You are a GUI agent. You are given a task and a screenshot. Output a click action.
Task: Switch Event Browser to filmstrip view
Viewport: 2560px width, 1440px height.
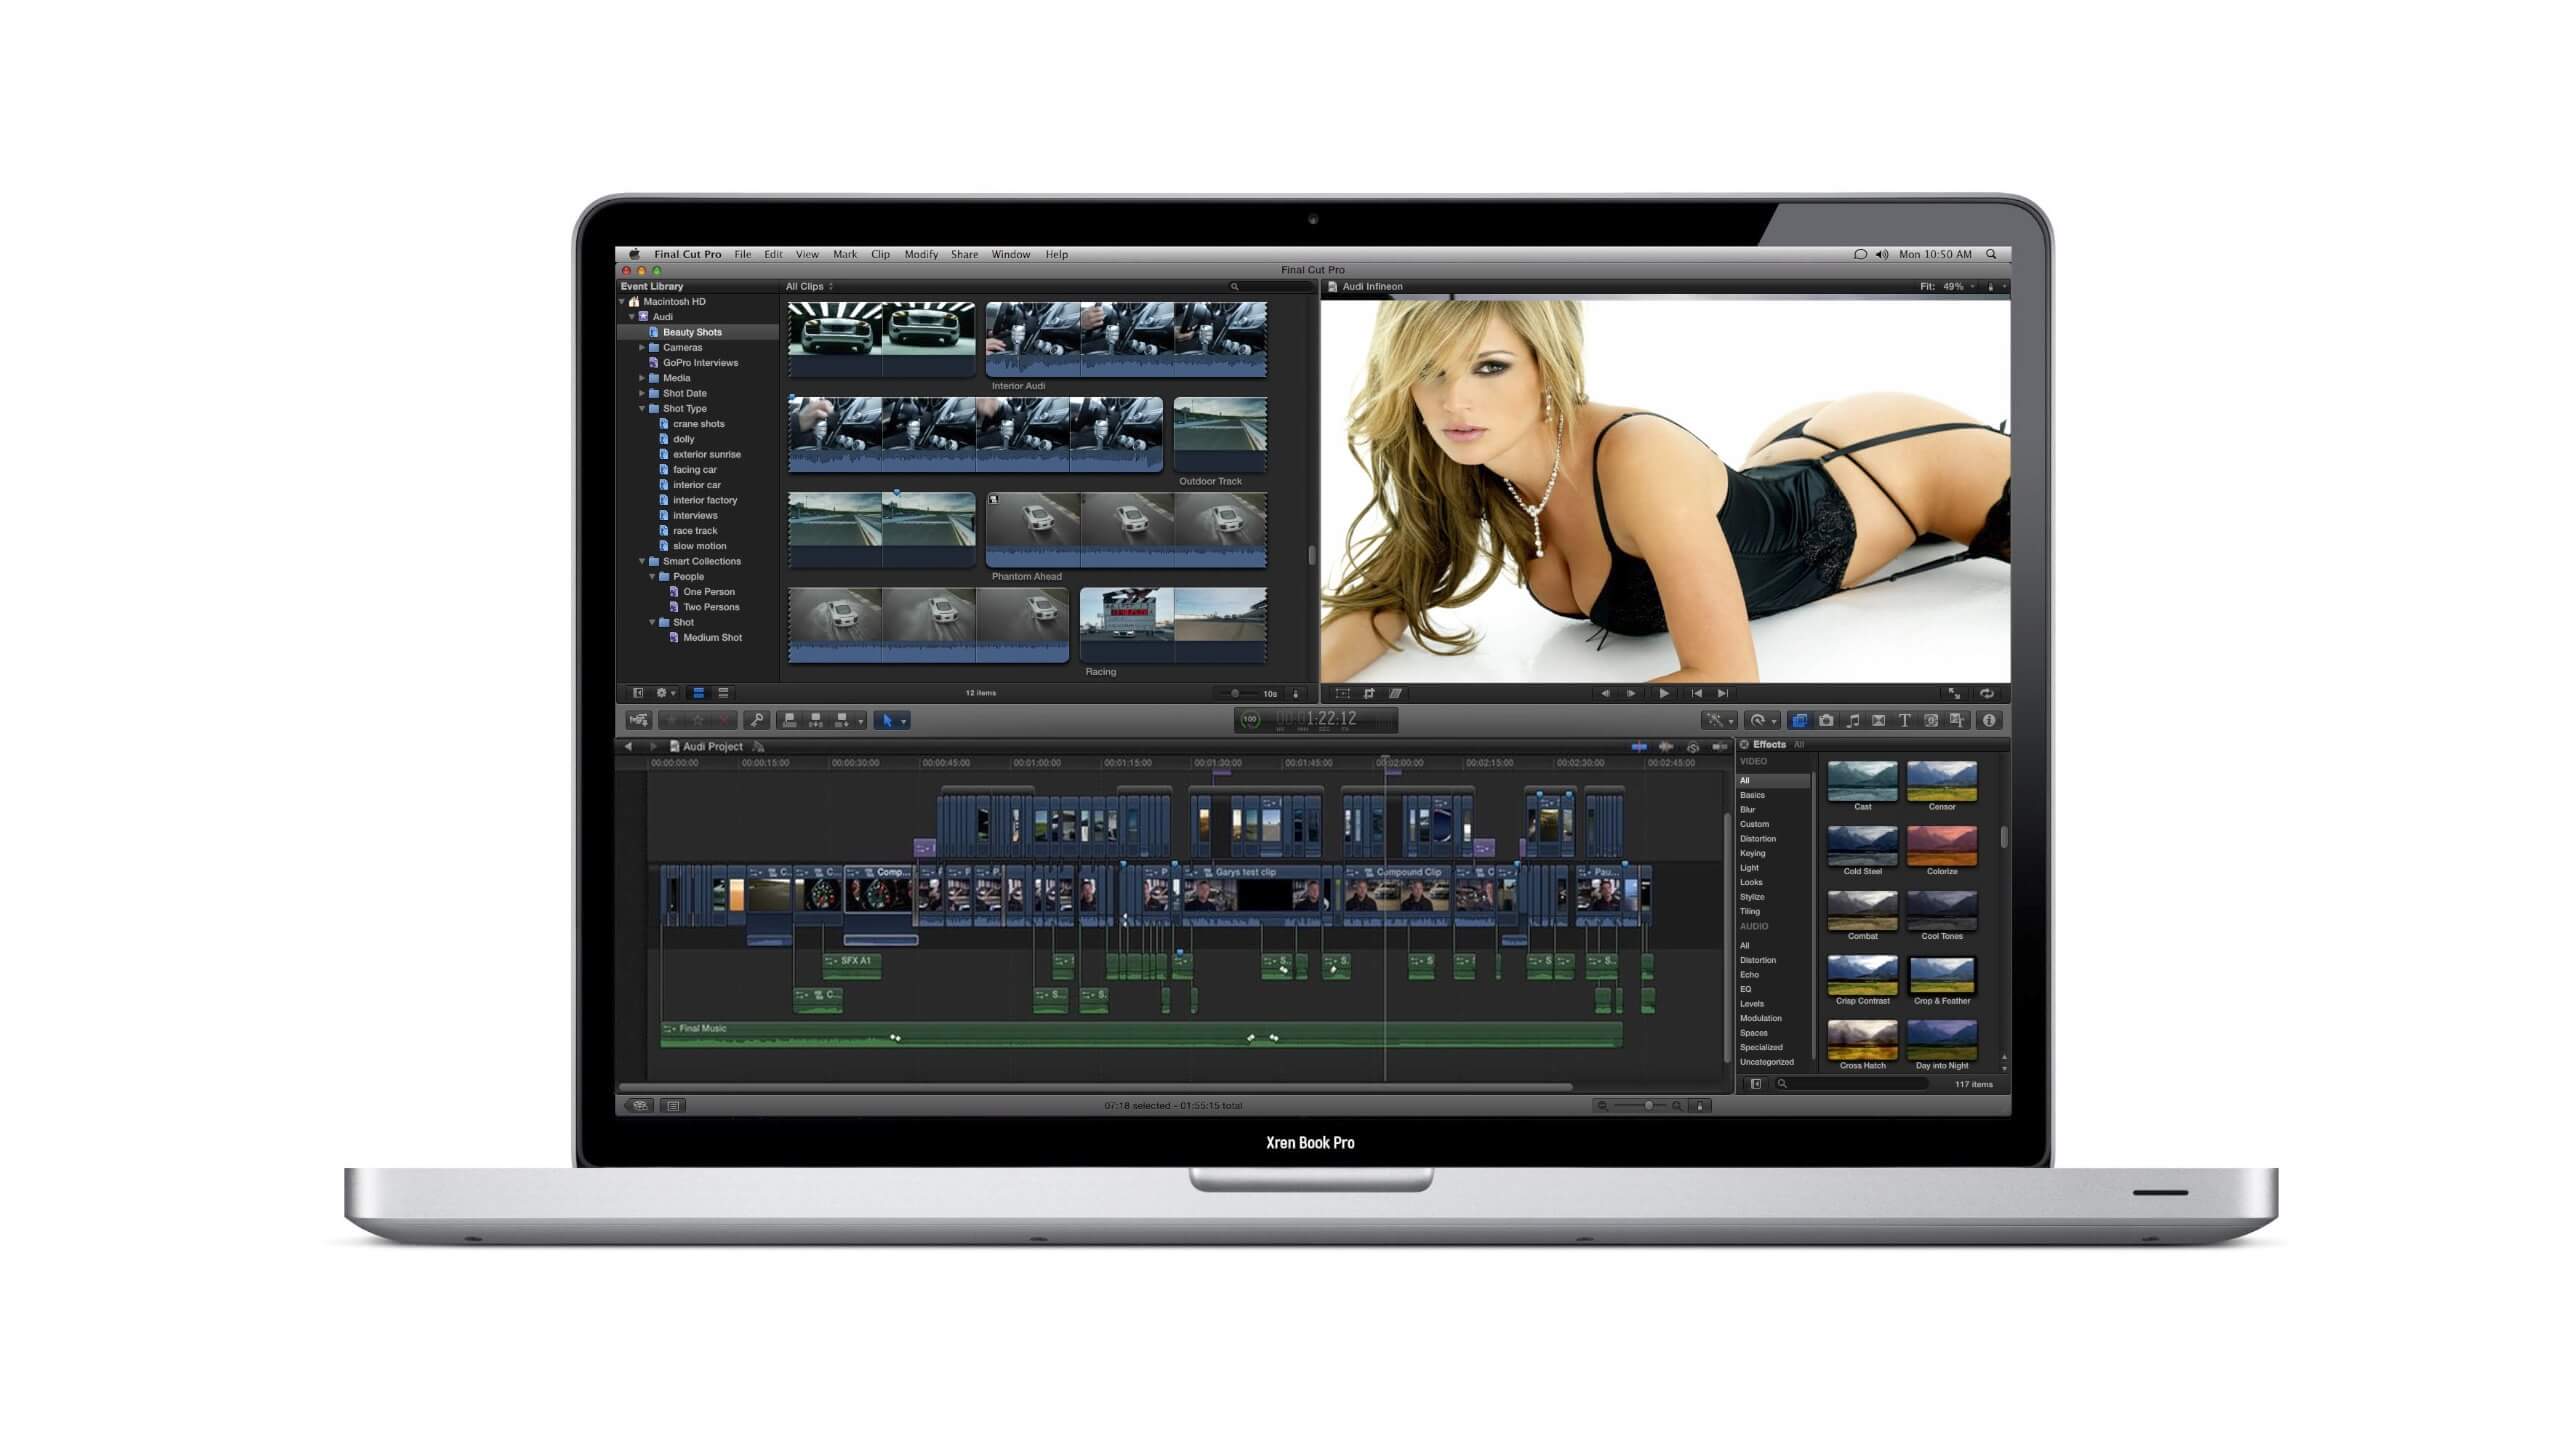[x=698, y=693]
